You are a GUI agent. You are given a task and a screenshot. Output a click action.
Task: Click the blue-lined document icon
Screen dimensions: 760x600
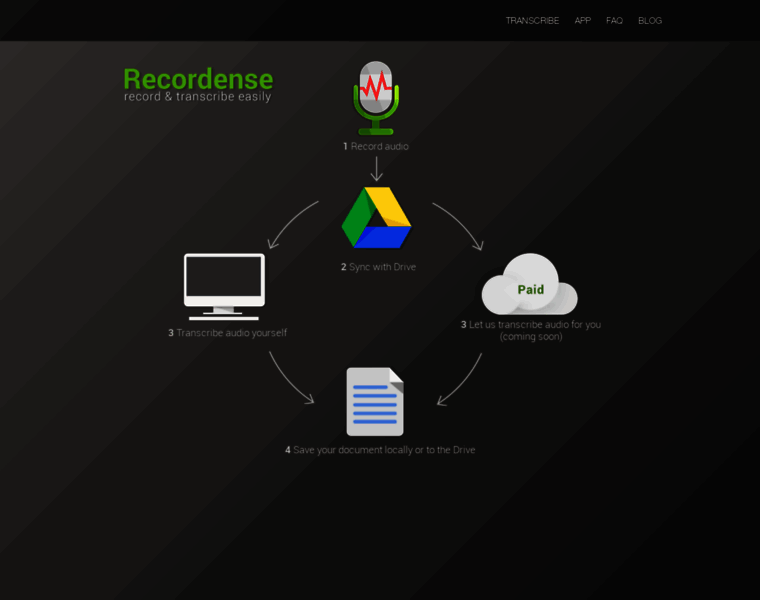pyautogui.click(x=375, y=401)
